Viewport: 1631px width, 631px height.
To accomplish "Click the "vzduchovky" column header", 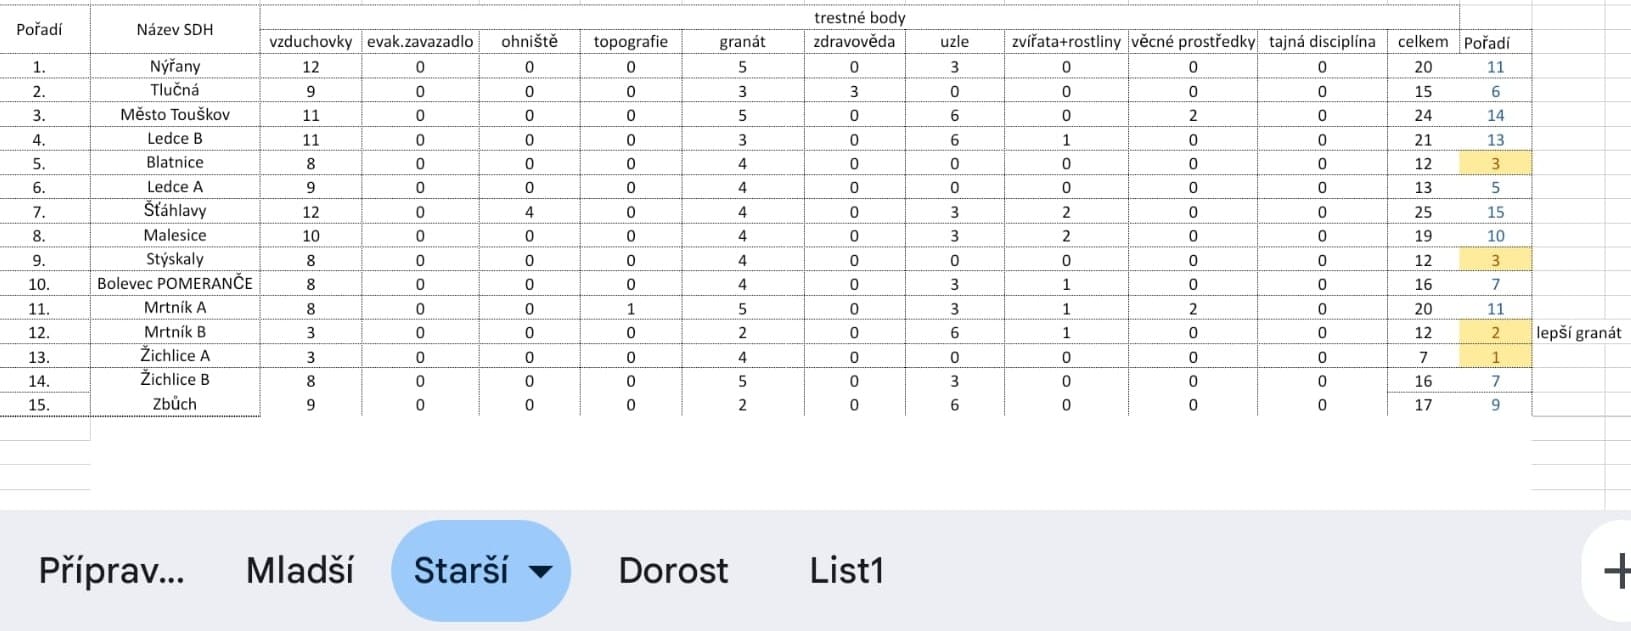I will pos(311,42).
